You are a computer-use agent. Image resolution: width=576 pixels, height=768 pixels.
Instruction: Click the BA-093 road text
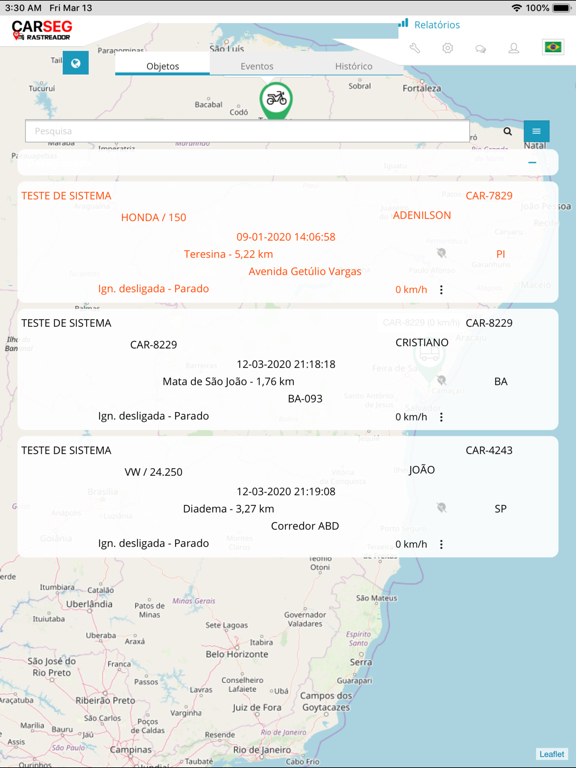click(x=305, y=399)
